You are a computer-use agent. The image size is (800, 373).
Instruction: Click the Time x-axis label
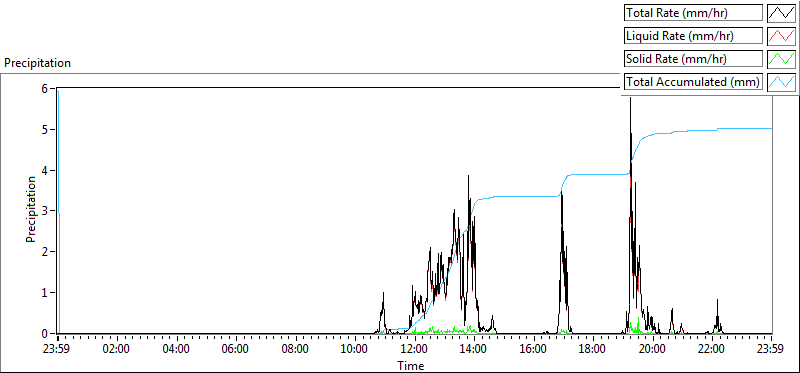(411, 366)
